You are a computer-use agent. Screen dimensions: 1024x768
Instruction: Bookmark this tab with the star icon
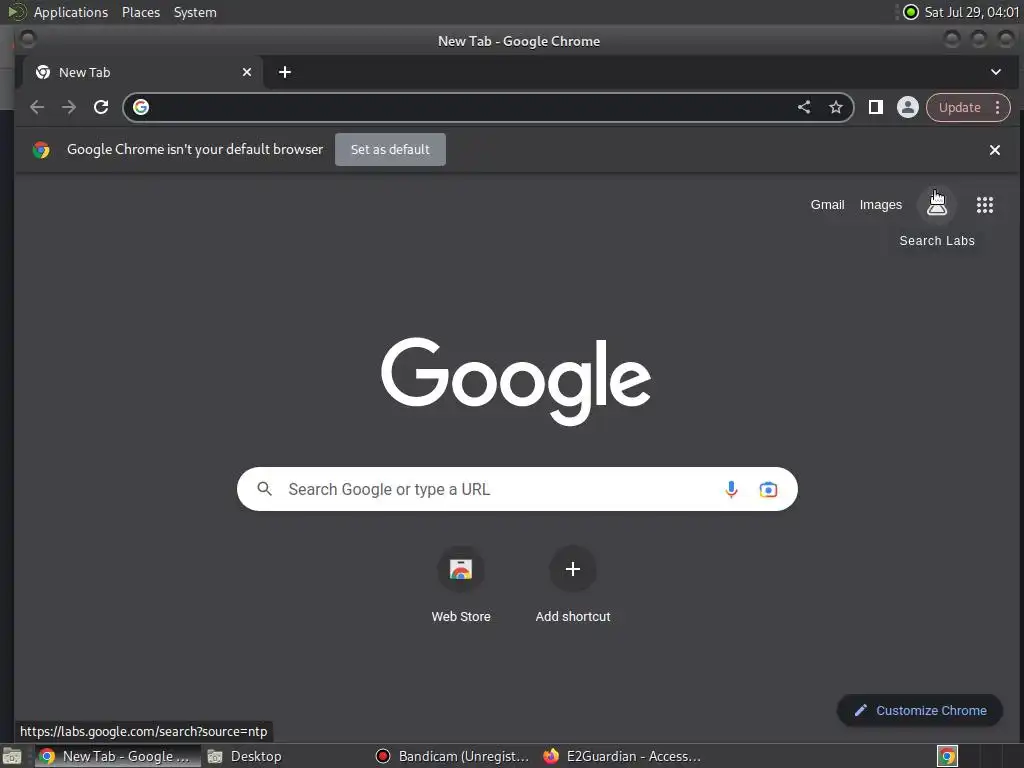pyautogui.click(x=836, y=107)
